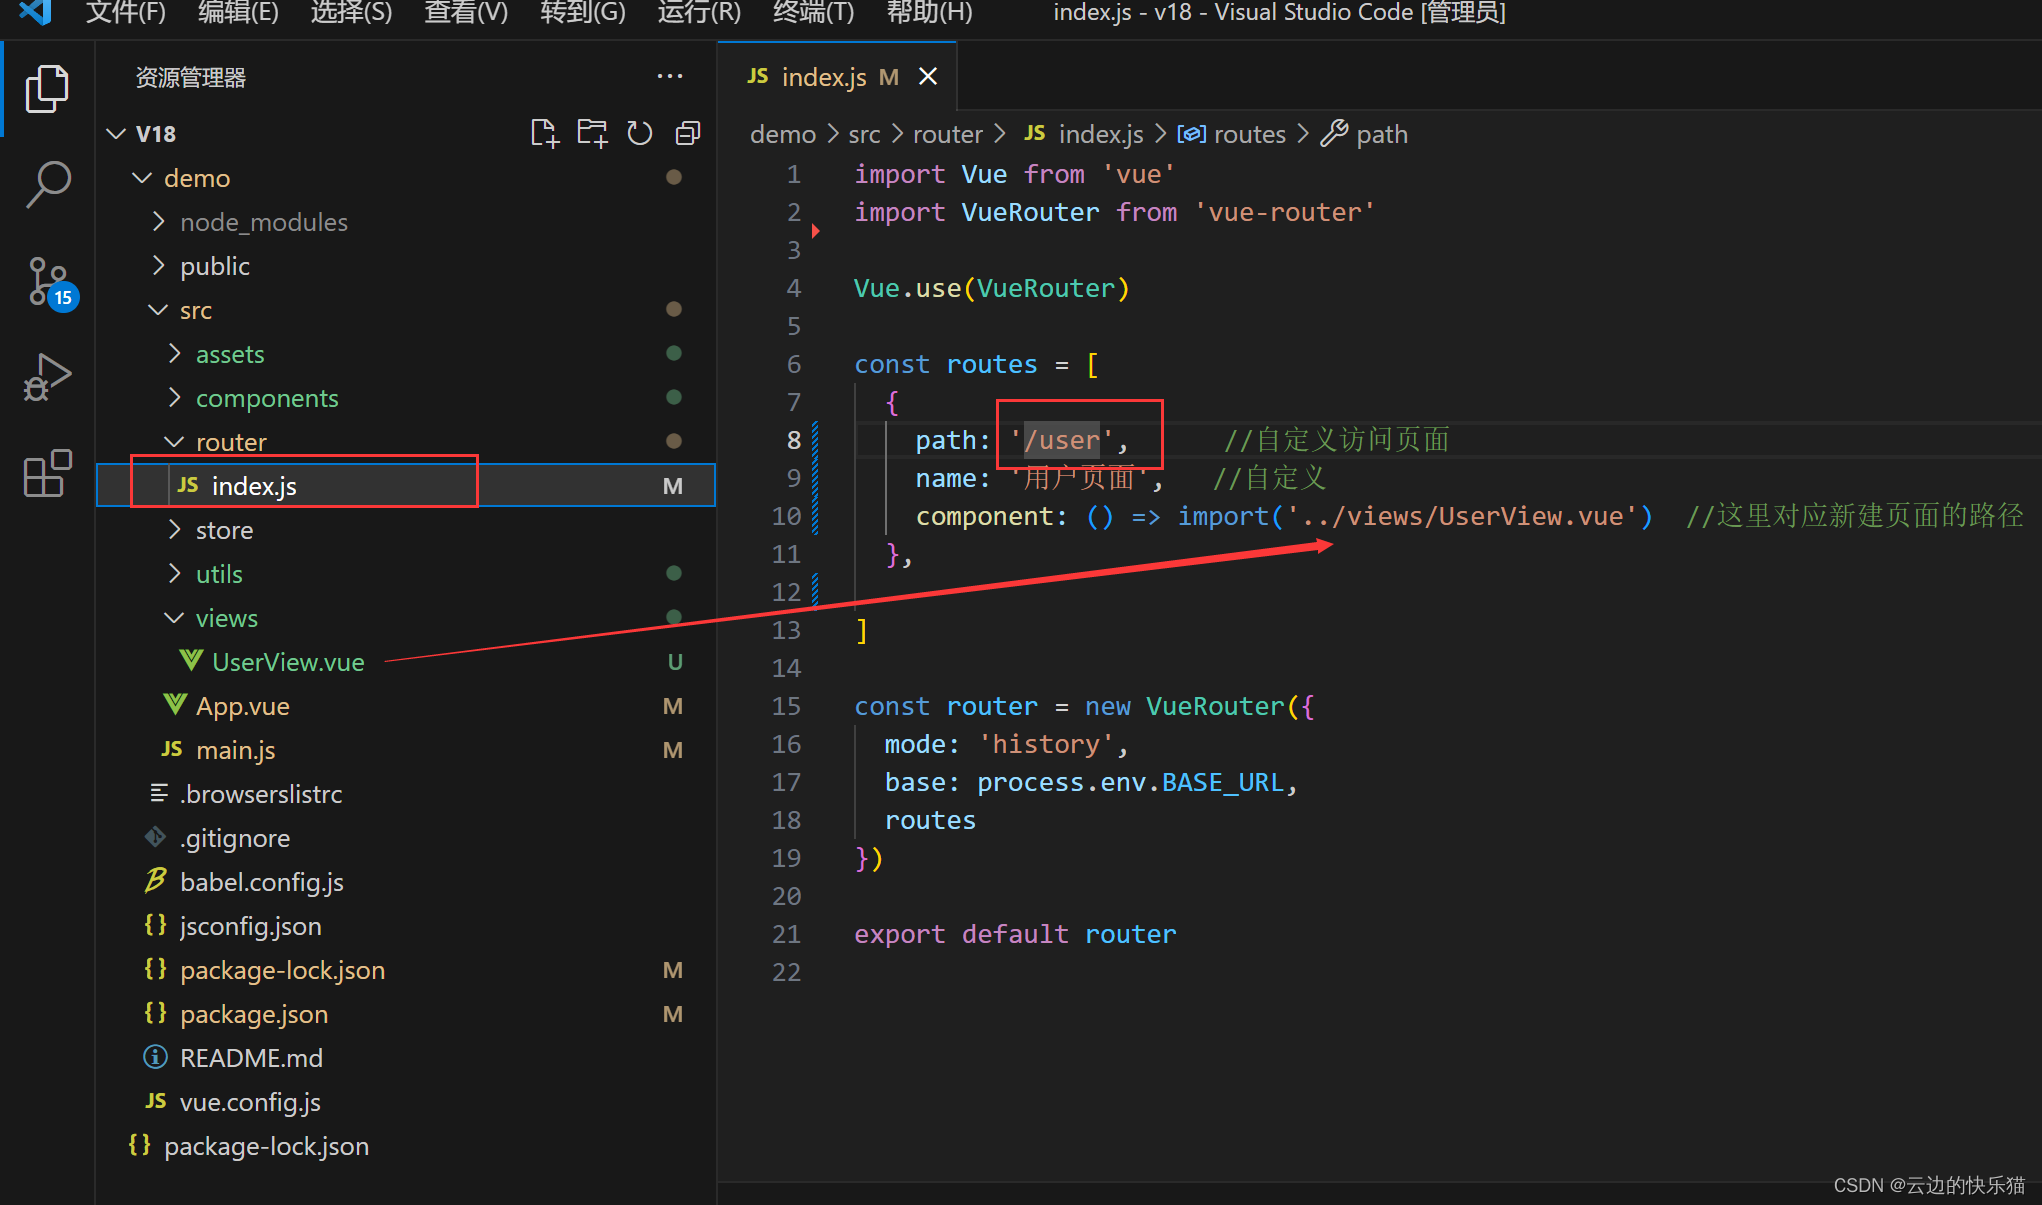Open the explorer more actions ellipsis
The height and width of the screenshot is (1205, 2042).
[669, 77]
